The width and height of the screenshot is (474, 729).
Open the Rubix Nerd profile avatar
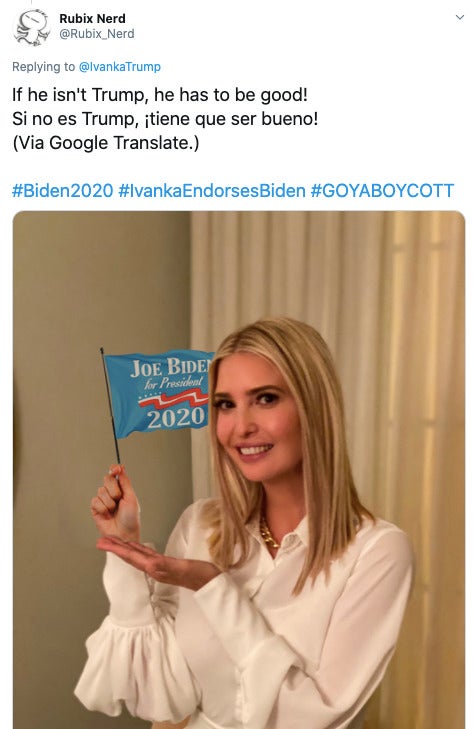pyautogui.click(x=32, y=27)
